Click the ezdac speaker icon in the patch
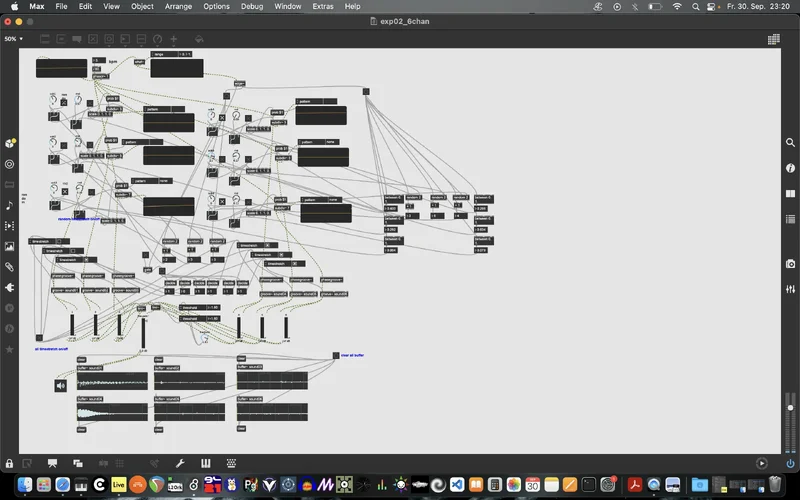This screenshot has width=800, height=500. tap(61, 385)
